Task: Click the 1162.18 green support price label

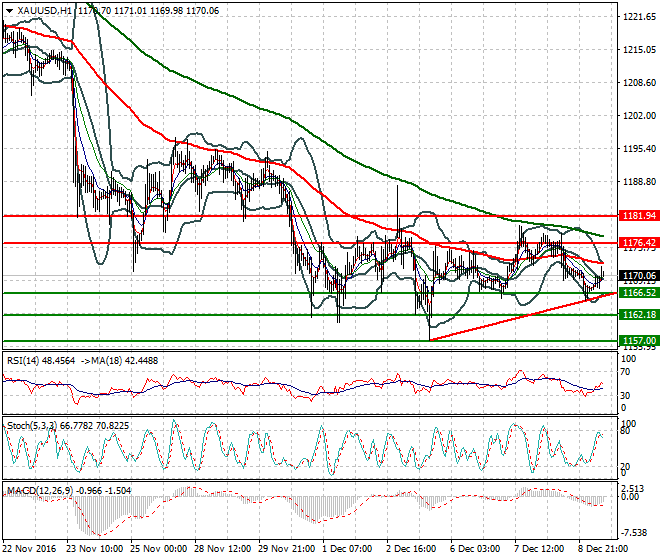Action: coord(639,315)
